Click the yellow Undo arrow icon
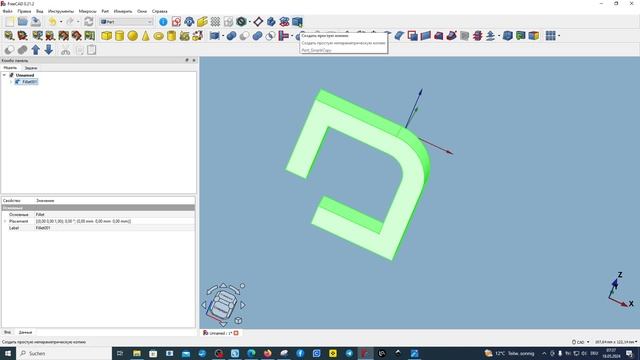Image resolution: width=640 pixels, height=360 pixels. pos(52,22)
